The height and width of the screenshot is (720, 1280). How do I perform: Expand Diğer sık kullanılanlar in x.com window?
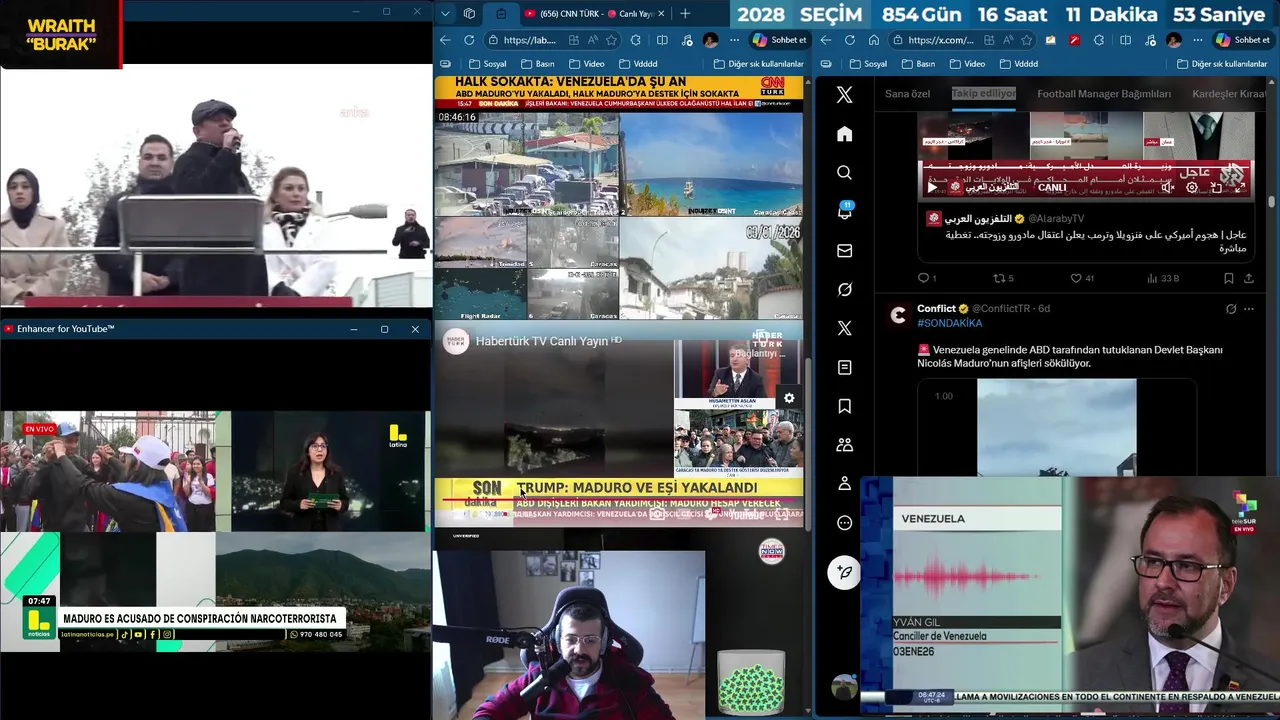(x=1221, y=64)
